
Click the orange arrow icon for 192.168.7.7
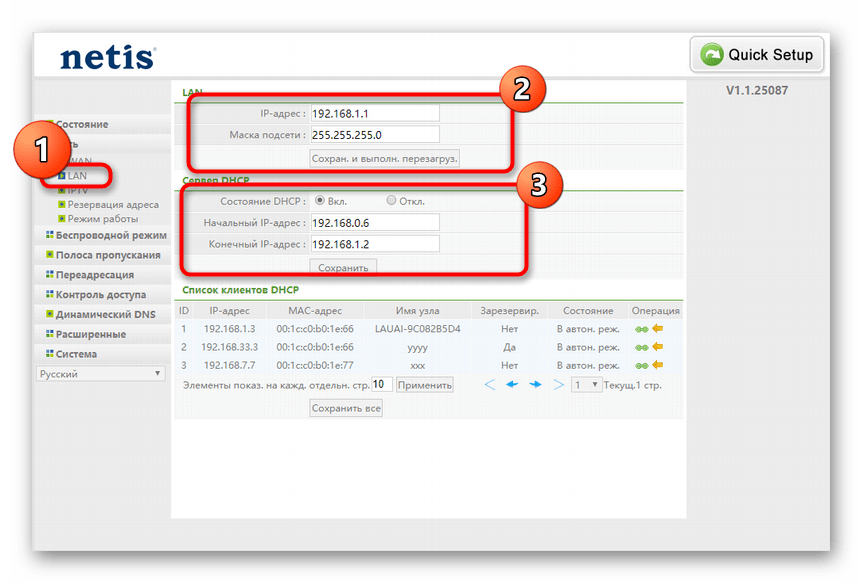[x=657, y=365]
